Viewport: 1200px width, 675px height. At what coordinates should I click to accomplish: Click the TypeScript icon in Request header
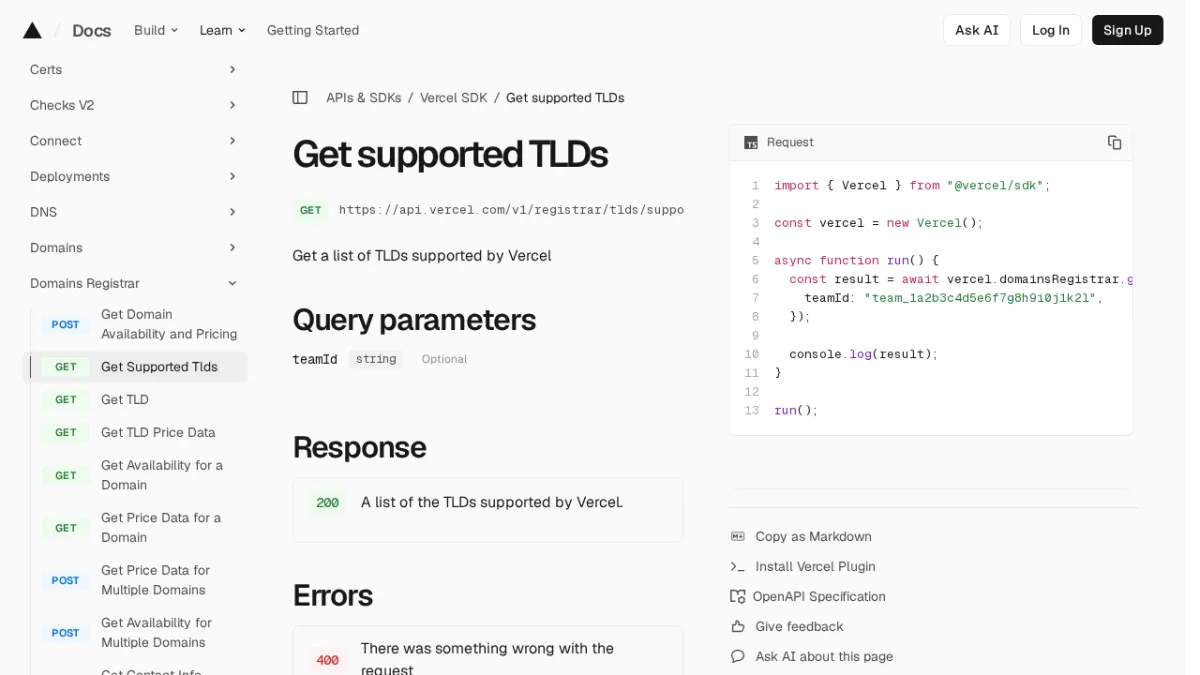click(x=751, y=143)
